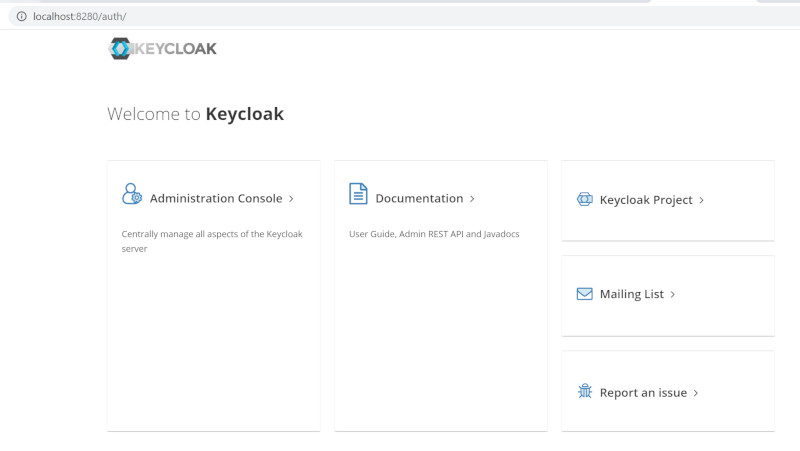This screenshot has width=800, height=451.
Task: Click 'Centrally manage all aspects' description text
Action: pos(212,241)
